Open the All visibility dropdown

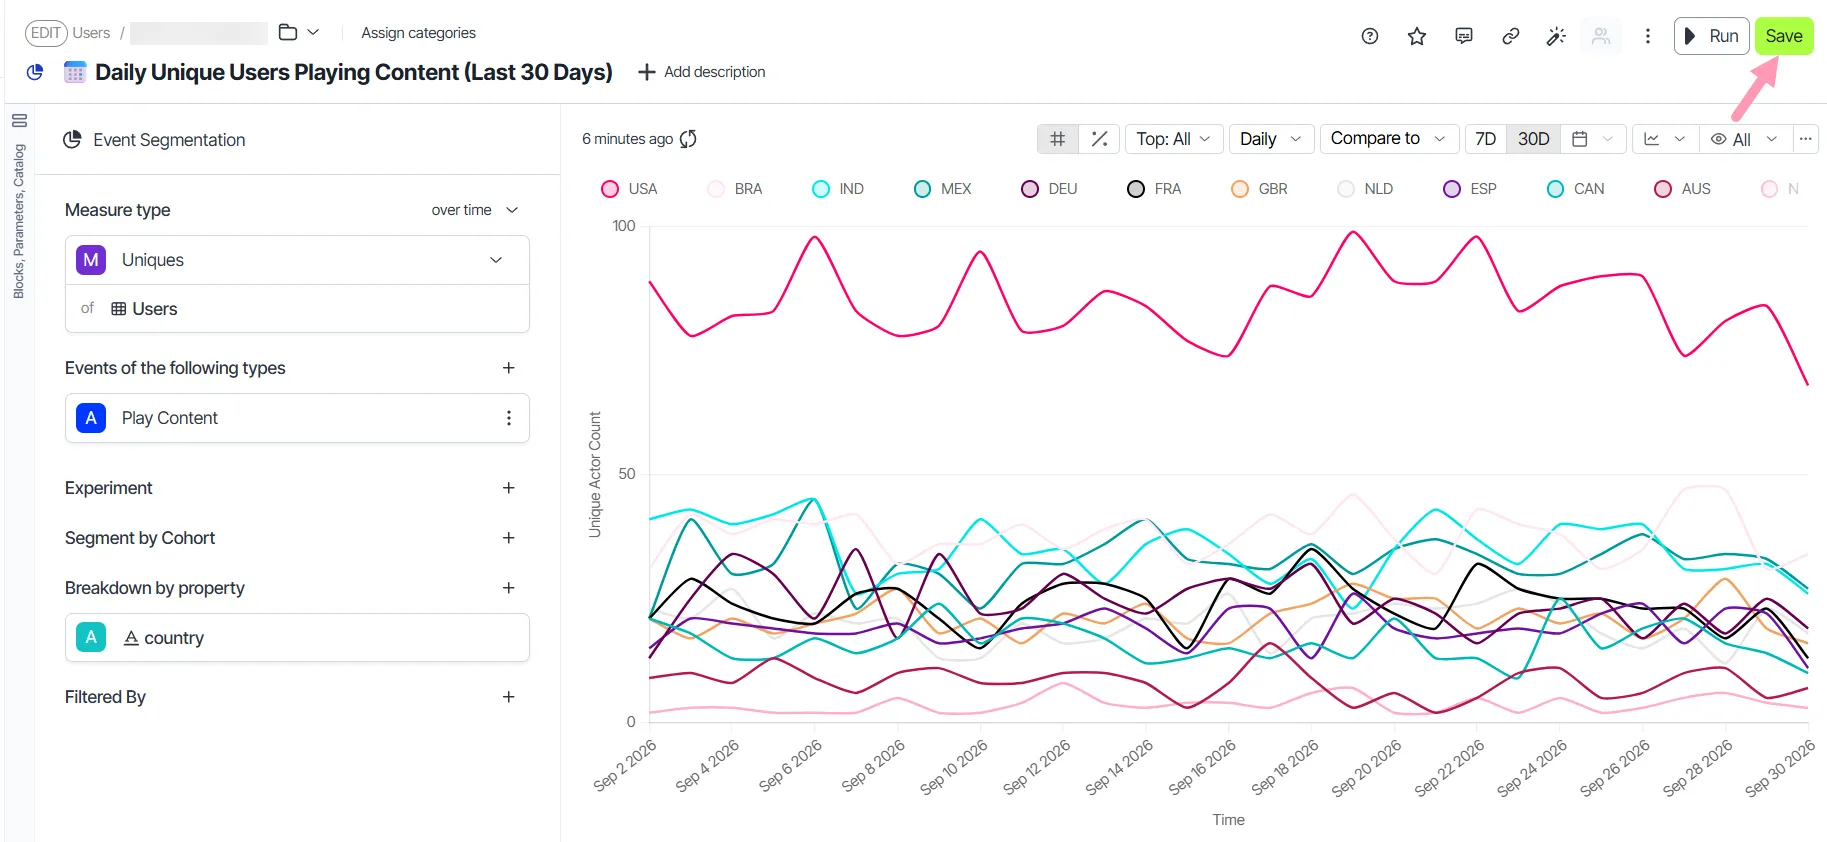pos(1744,139)
